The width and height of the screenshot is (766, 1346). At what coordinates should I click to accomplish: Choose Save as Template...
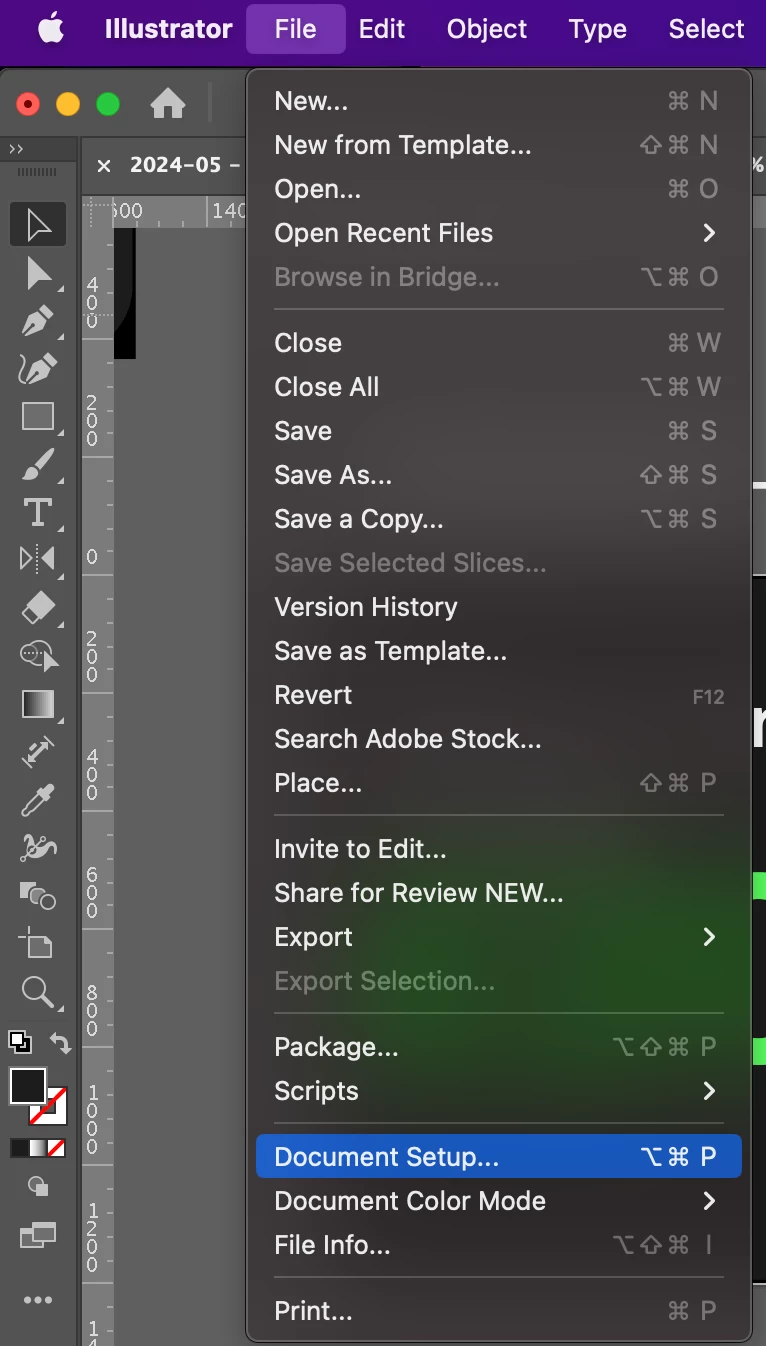pos(498,651)
